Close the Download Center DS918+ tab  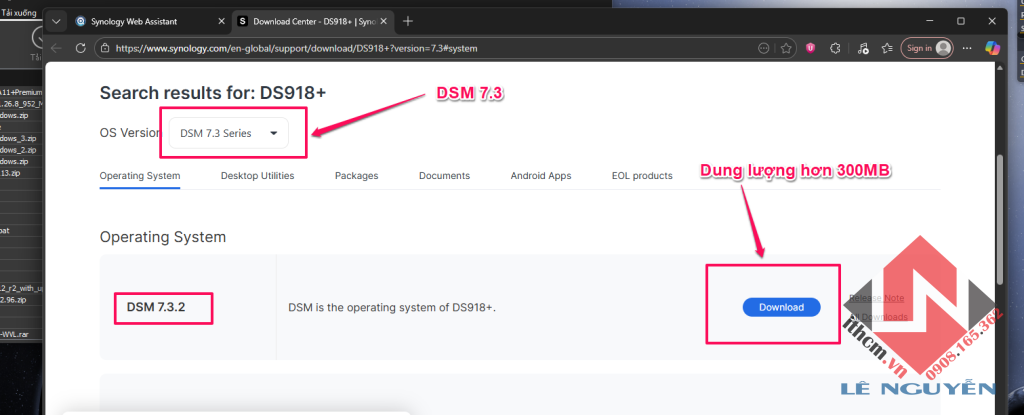click(x=384, y=22)
